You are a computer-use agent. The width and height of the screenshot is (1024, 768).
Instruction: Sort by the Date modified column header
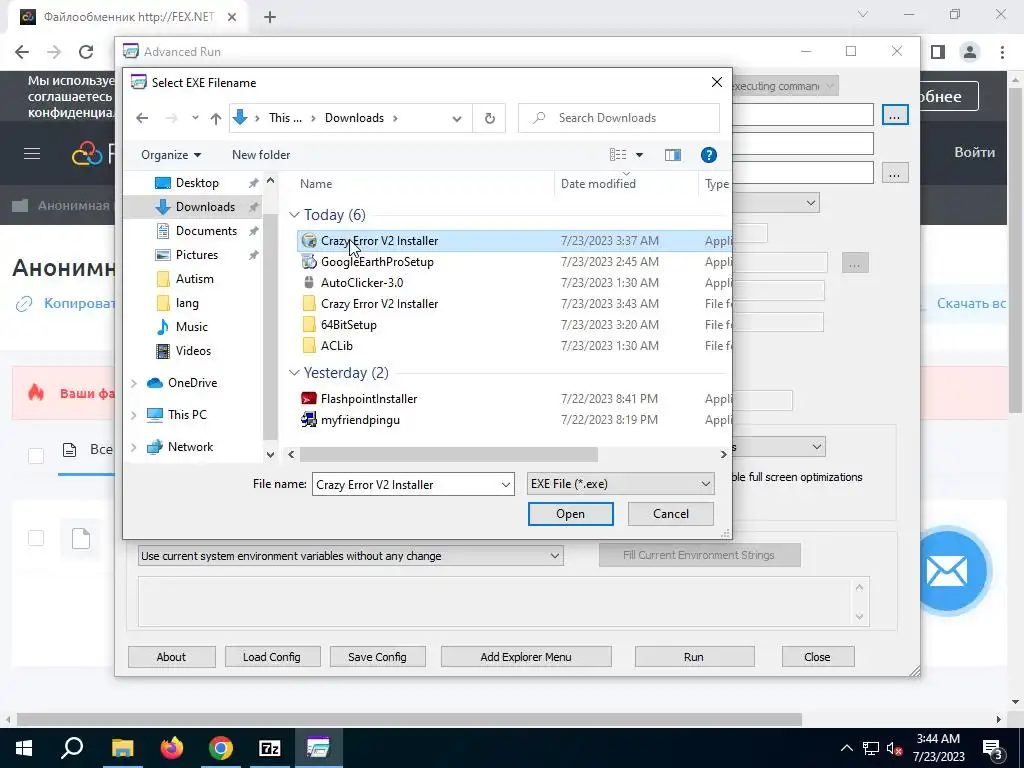pyautogui.click(x=598, y=184)
